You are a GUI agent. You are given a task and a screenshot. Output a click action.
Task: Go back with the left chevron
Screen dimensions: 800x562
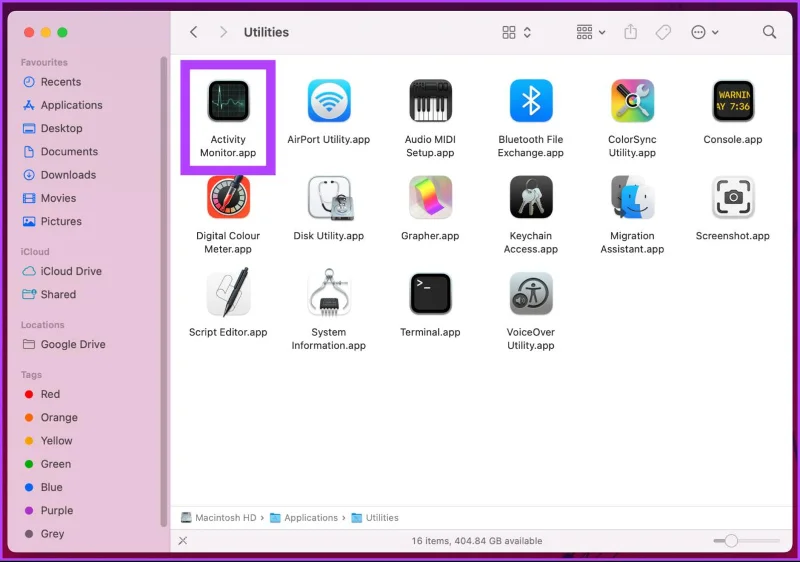[x=193, y=32]
